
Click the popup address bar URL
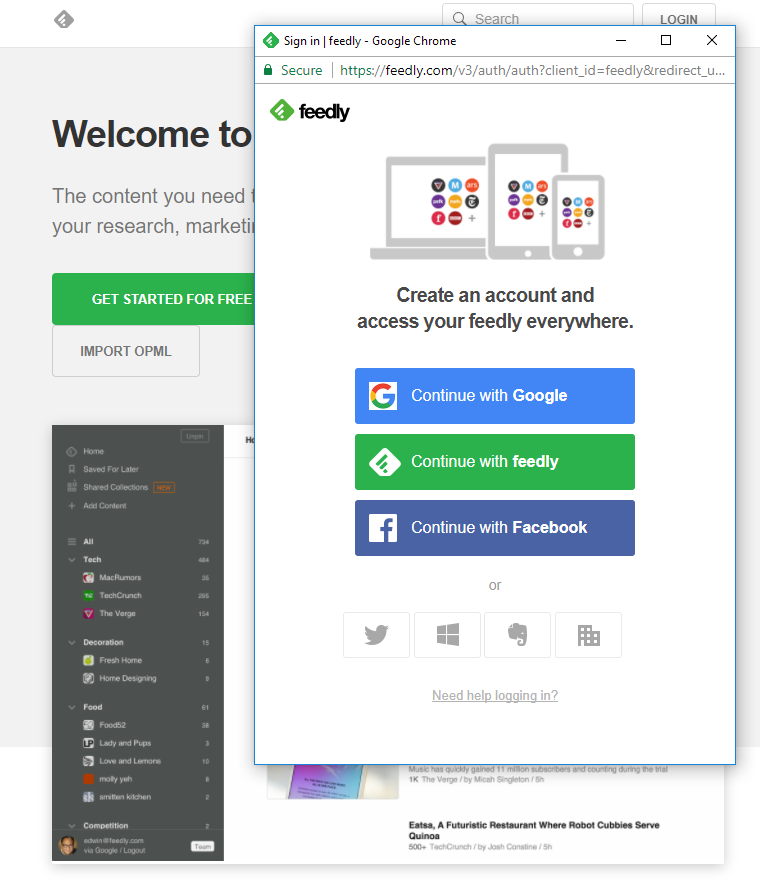532,70
